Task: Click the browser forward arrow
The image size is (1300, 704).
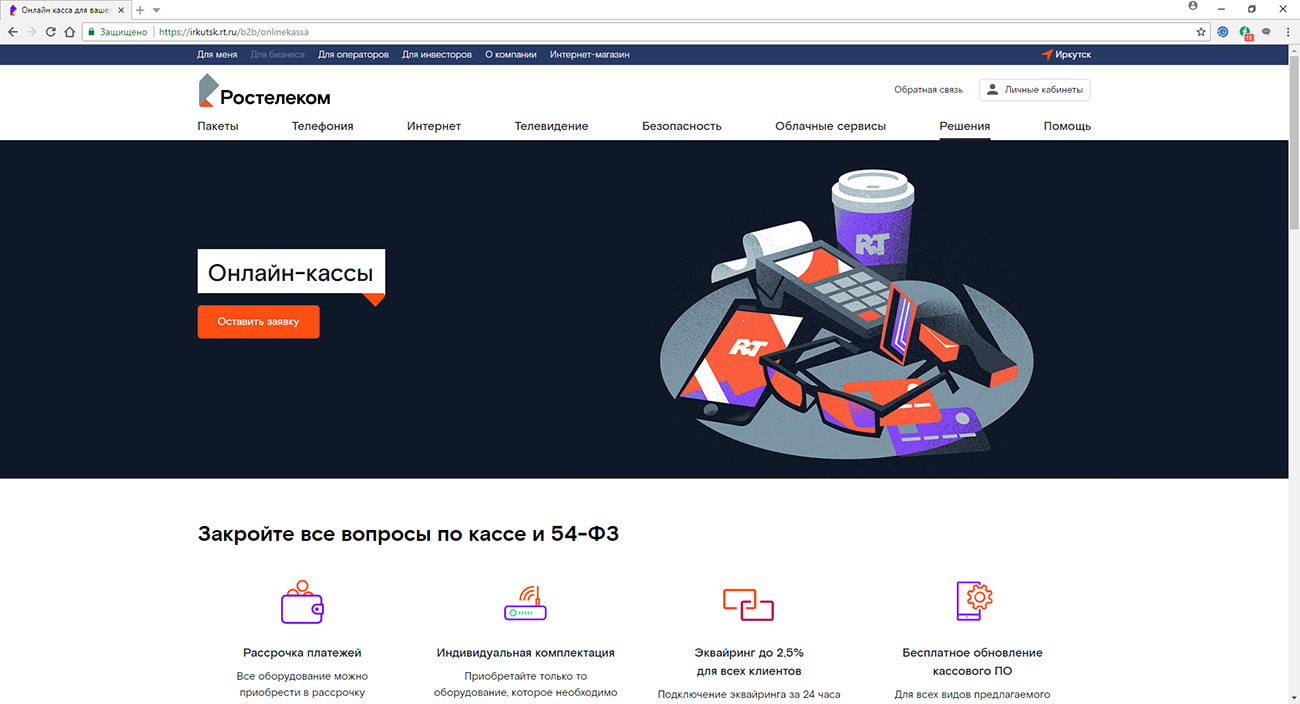Action: 32,32
